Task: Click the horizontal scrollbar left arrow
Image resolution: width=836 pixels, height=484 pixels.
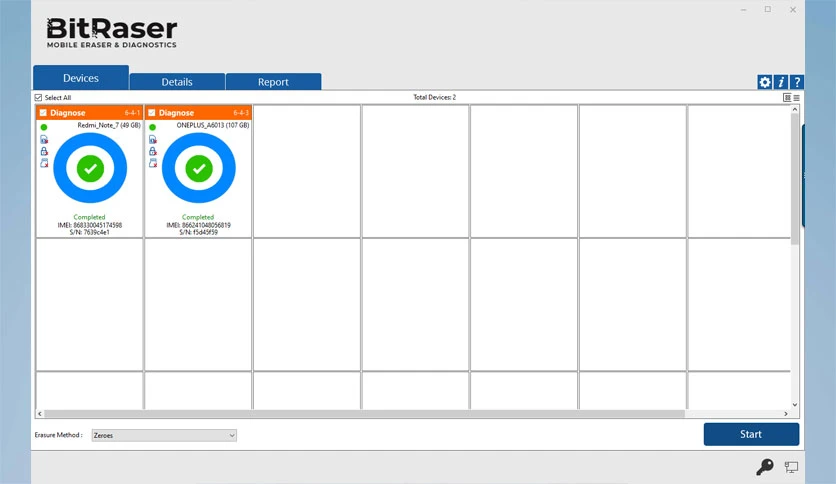Action: 40,414
